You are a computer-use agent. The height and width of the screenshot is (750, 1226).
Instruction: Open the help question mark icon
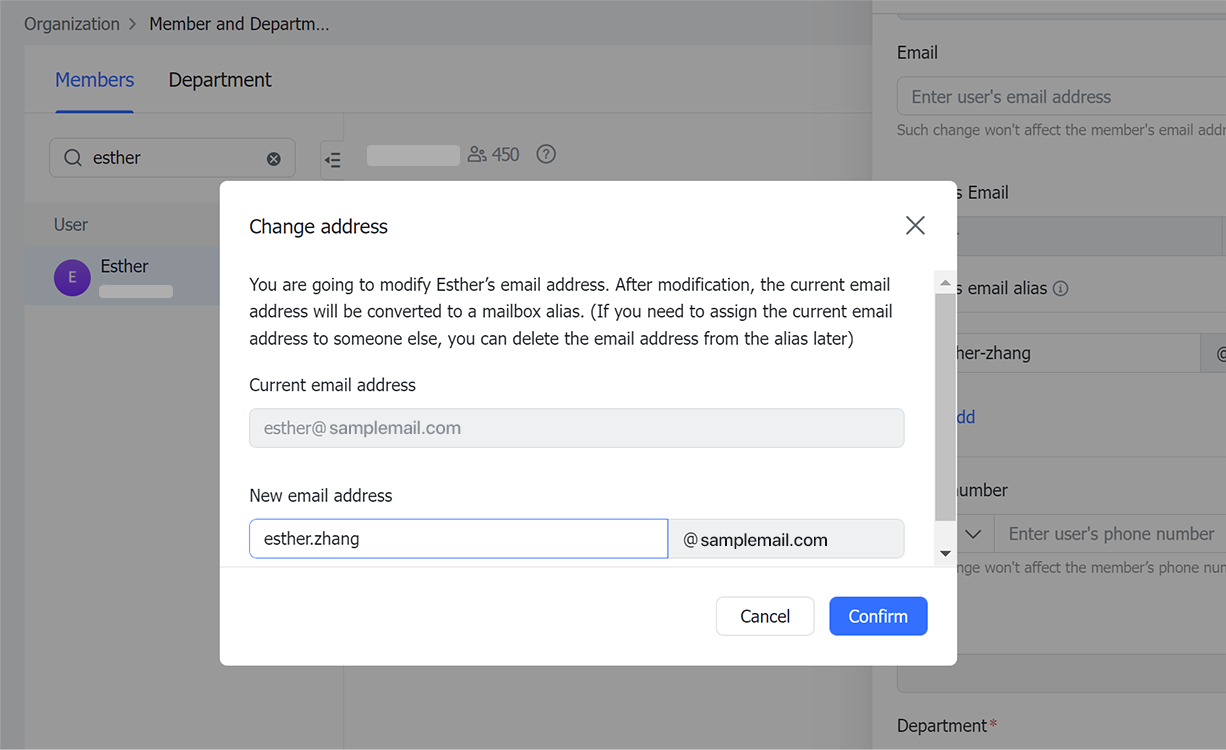point(545,154)
